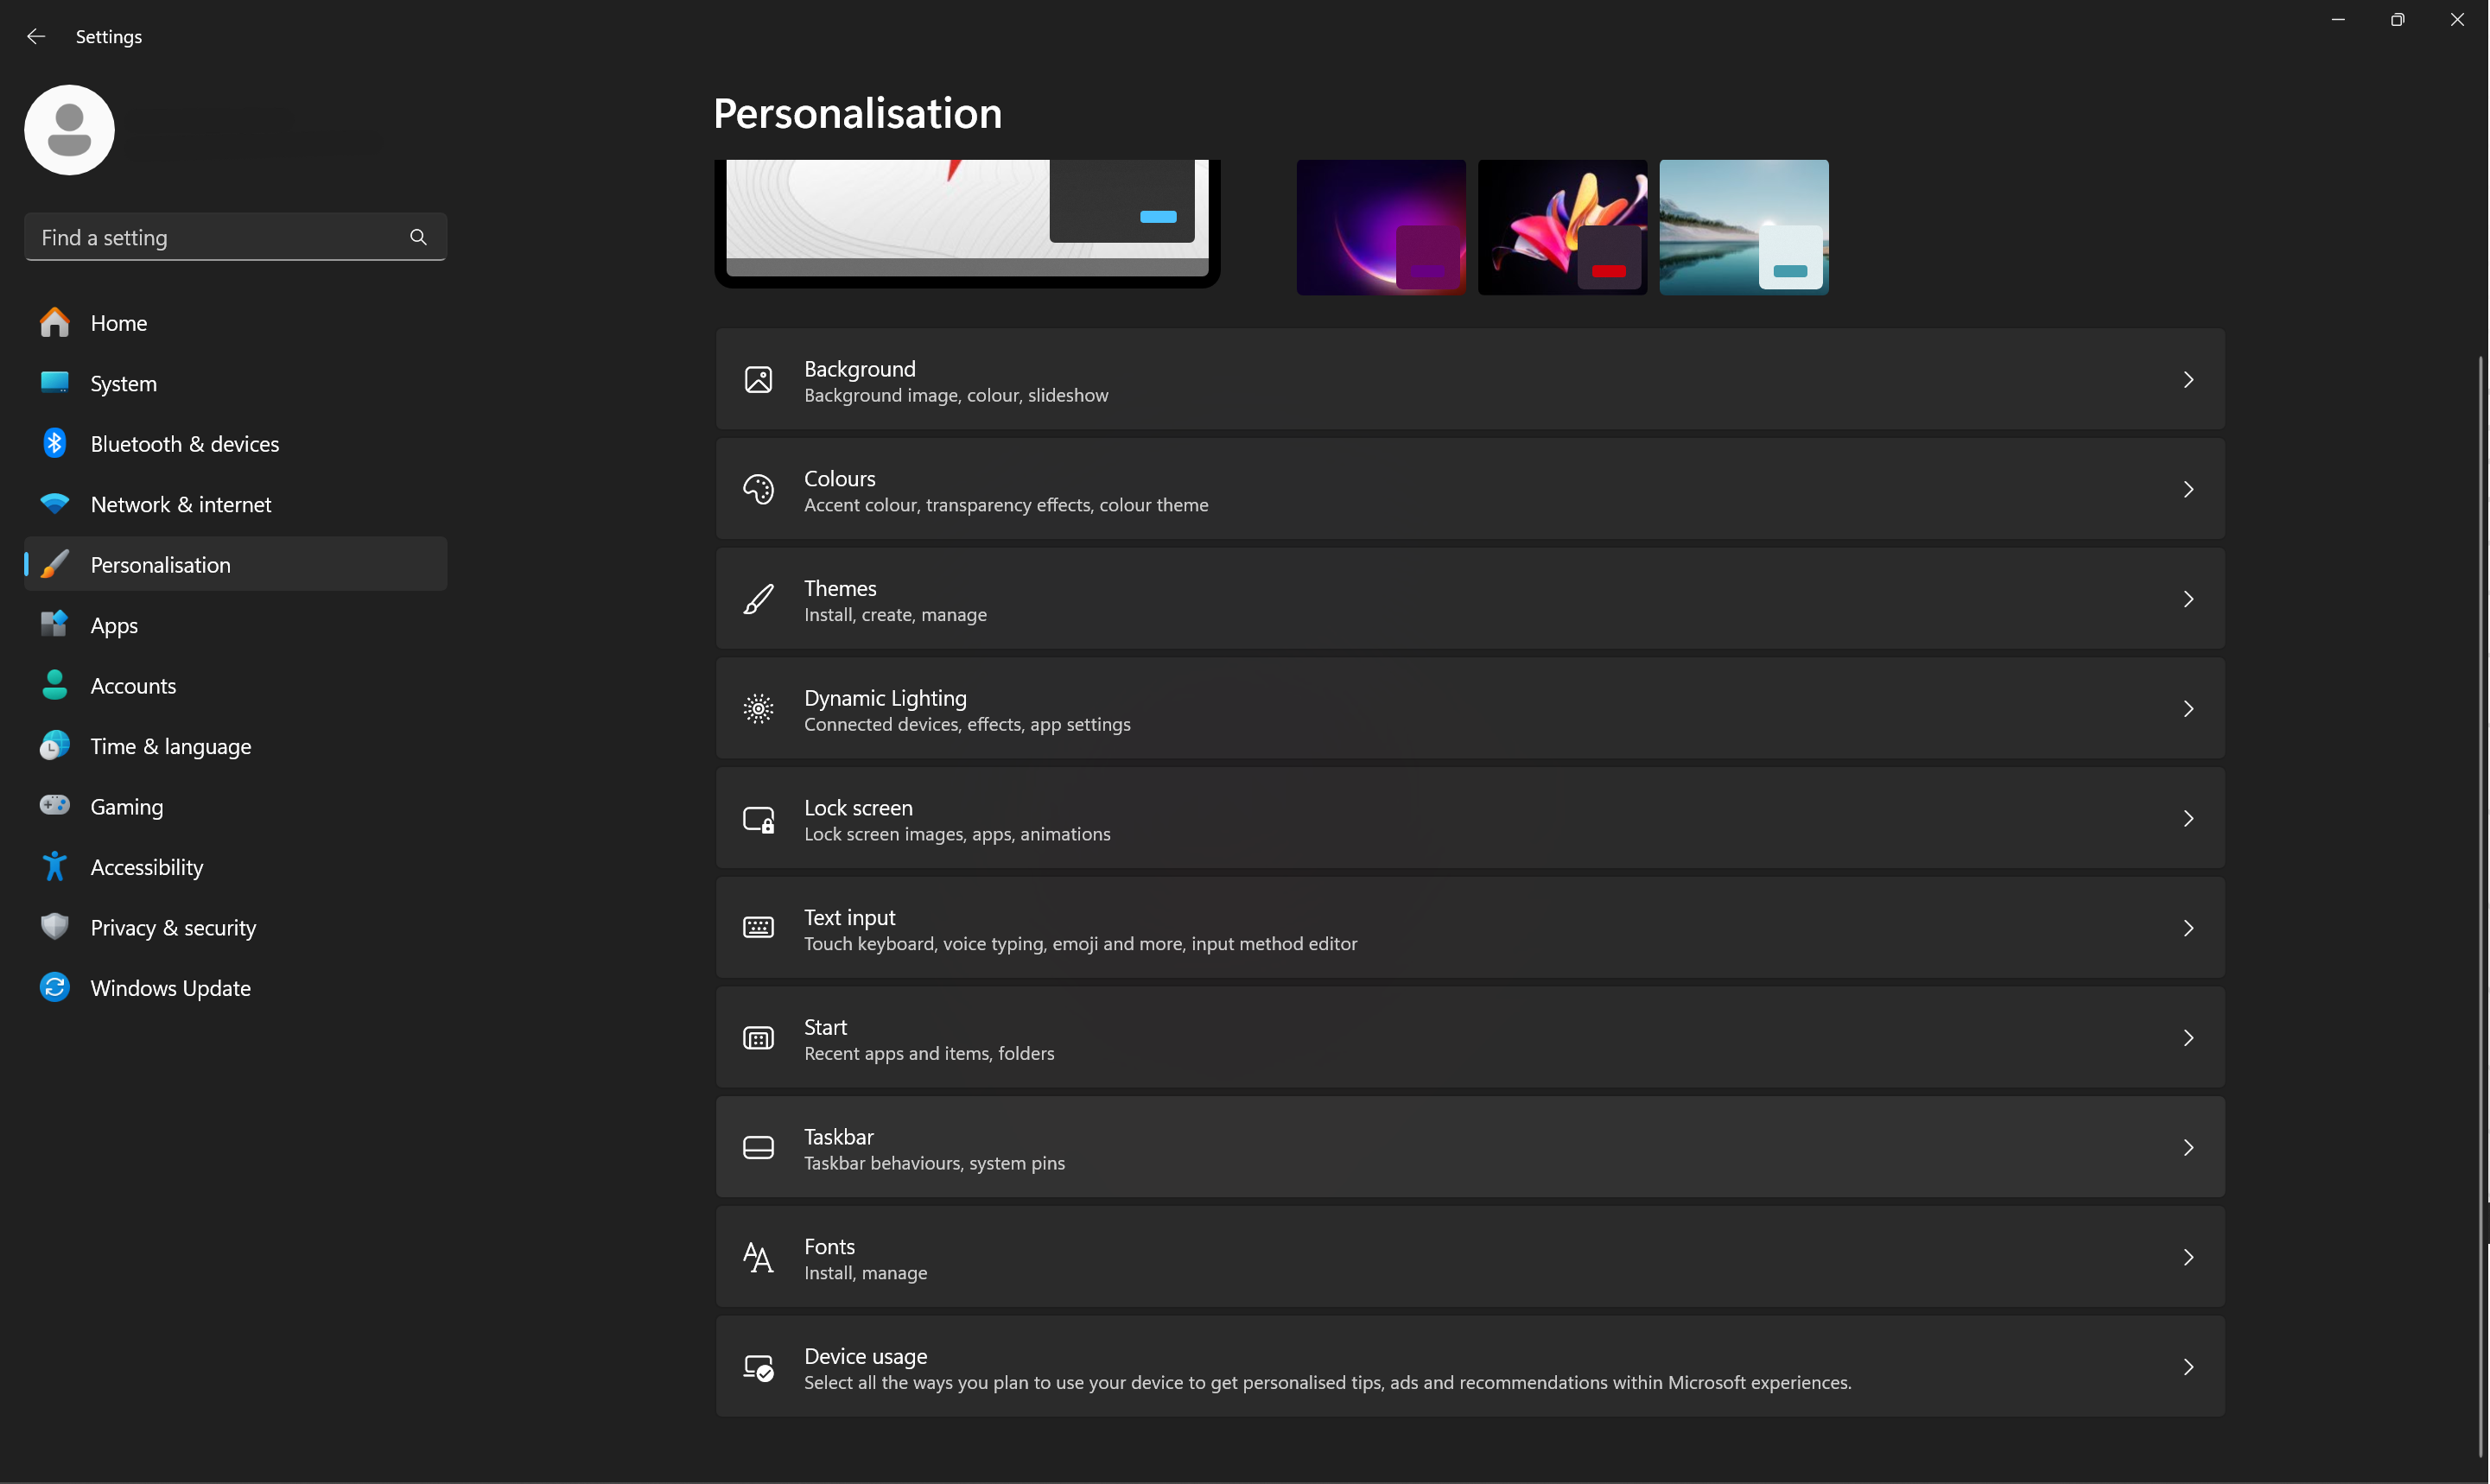
Task: Apply the colourful flower theme thumbnail
Action: pyautogui.click(x=1562, y=227)
